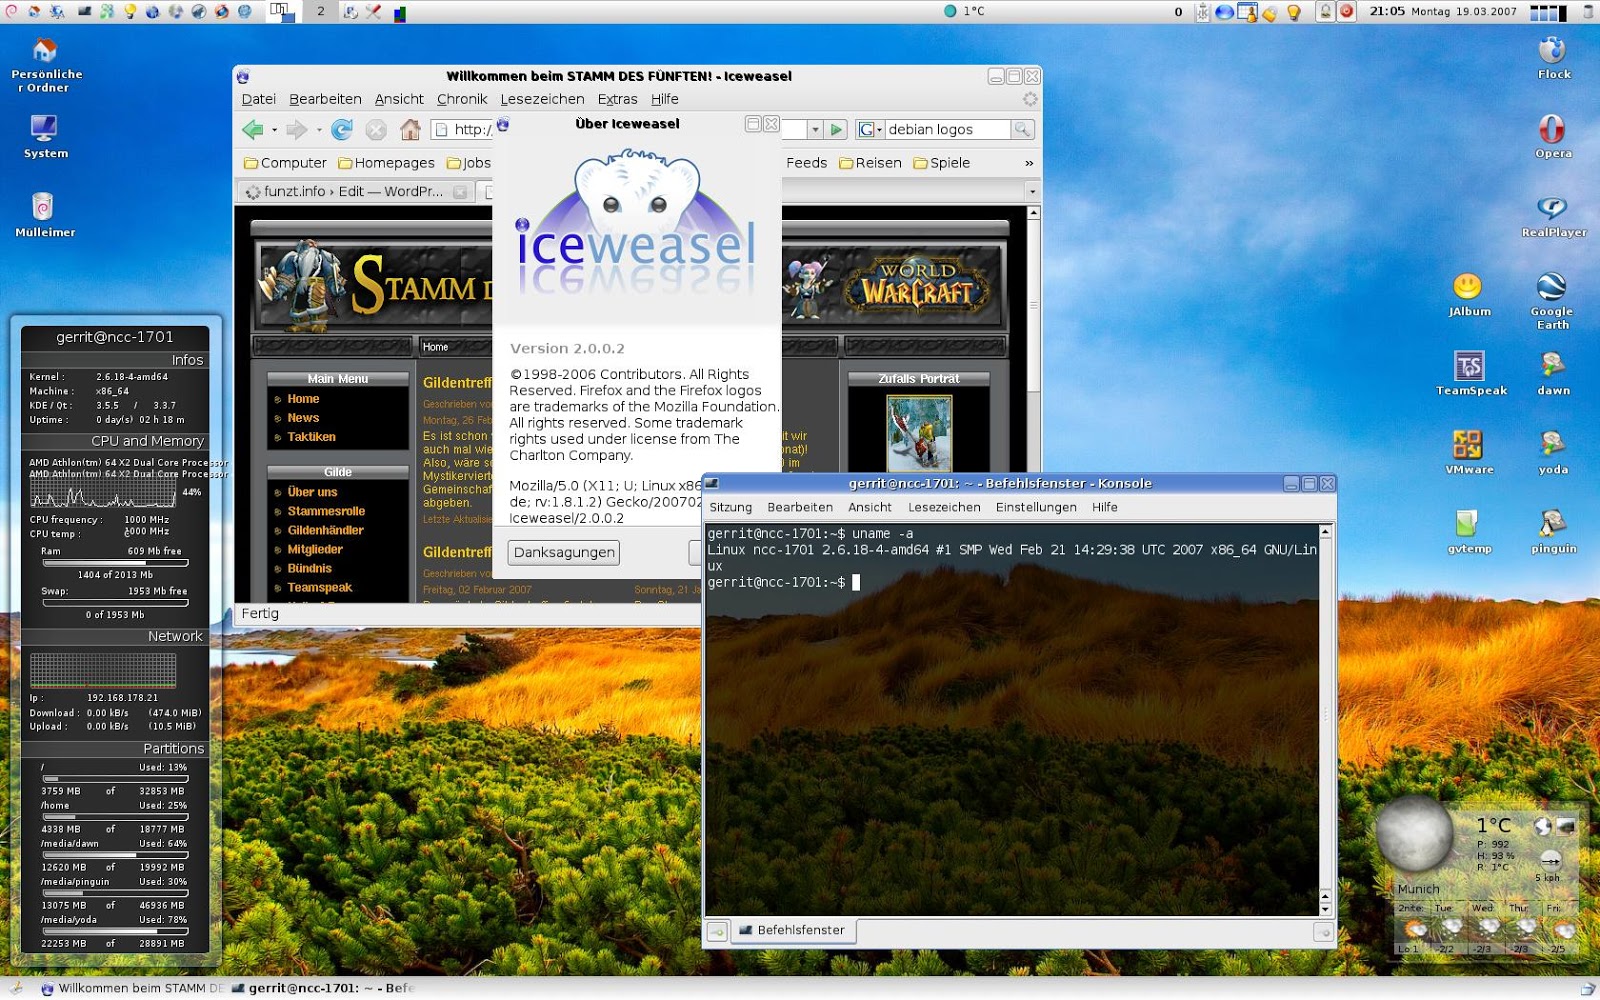Show hidden bookmarks toolbar overflow chevron

pyautogui.click(x=1029, y=163)
